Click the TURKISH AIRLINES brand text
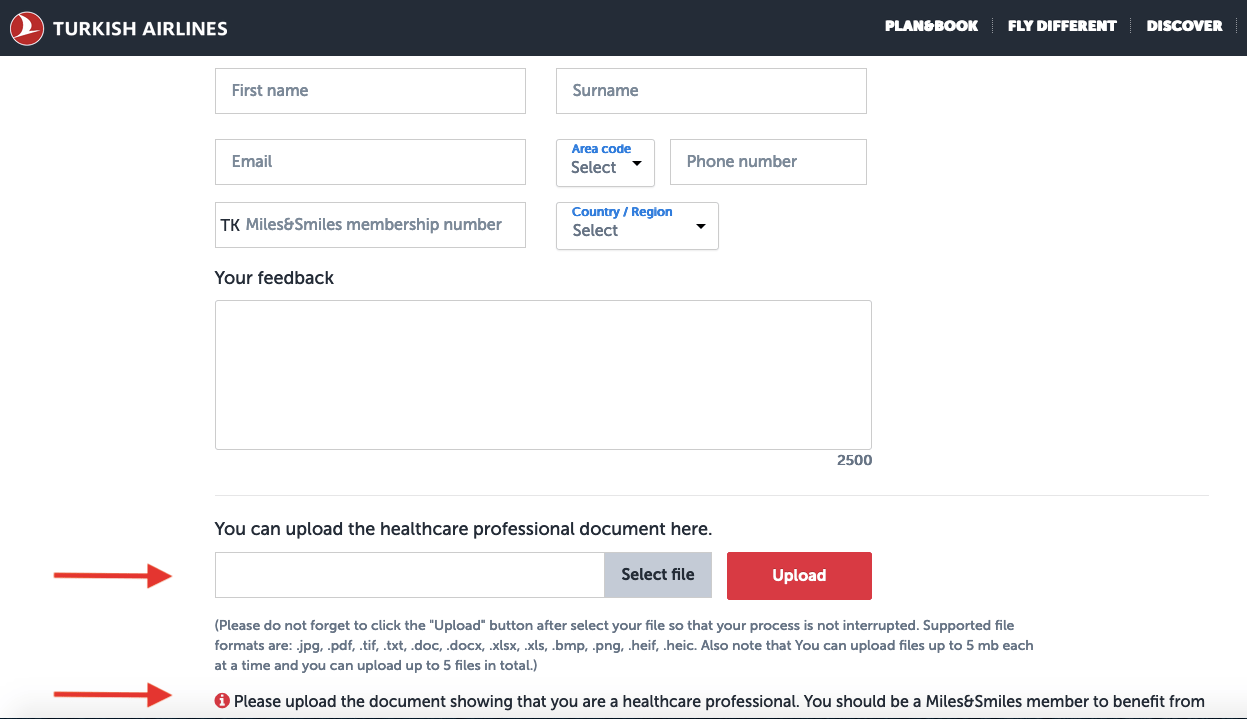This screenshot has height=719, width=1247. pyautogui.click(x=140, y=29)
